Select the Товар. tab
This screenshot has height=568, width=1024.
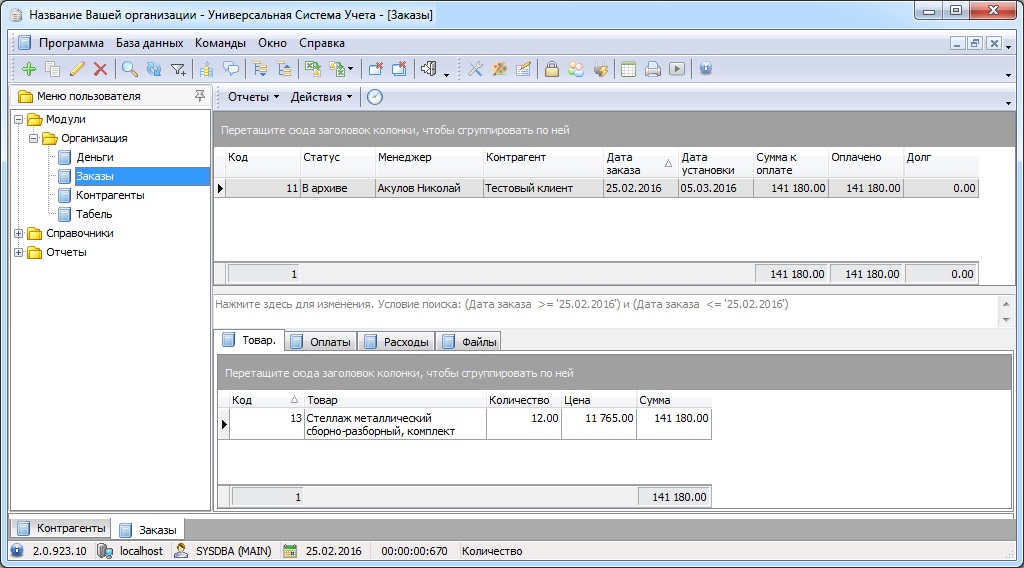[250, 340]
